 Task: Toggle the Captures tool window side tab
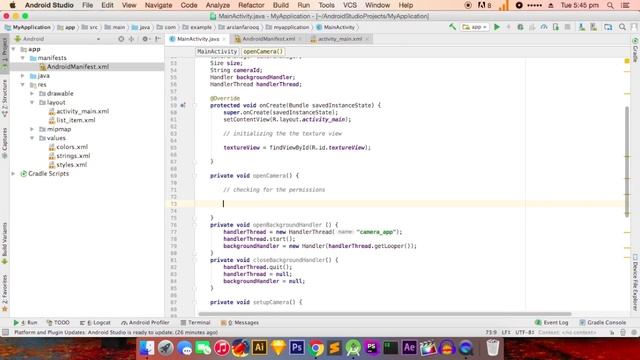[4, 143]
